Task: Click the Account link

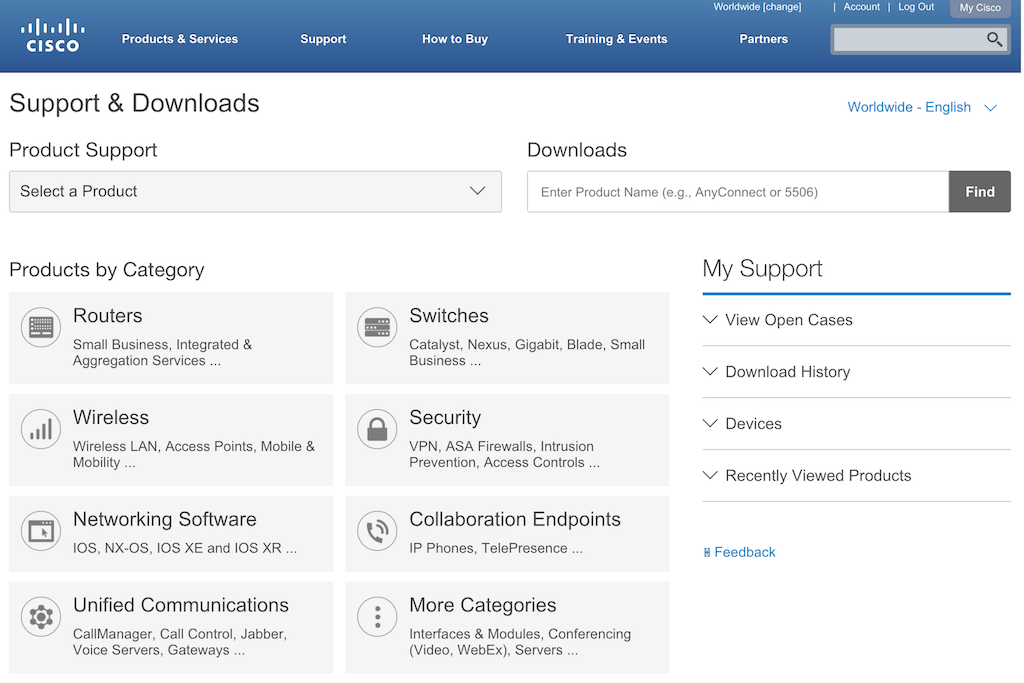Action: tap(861, 7)
